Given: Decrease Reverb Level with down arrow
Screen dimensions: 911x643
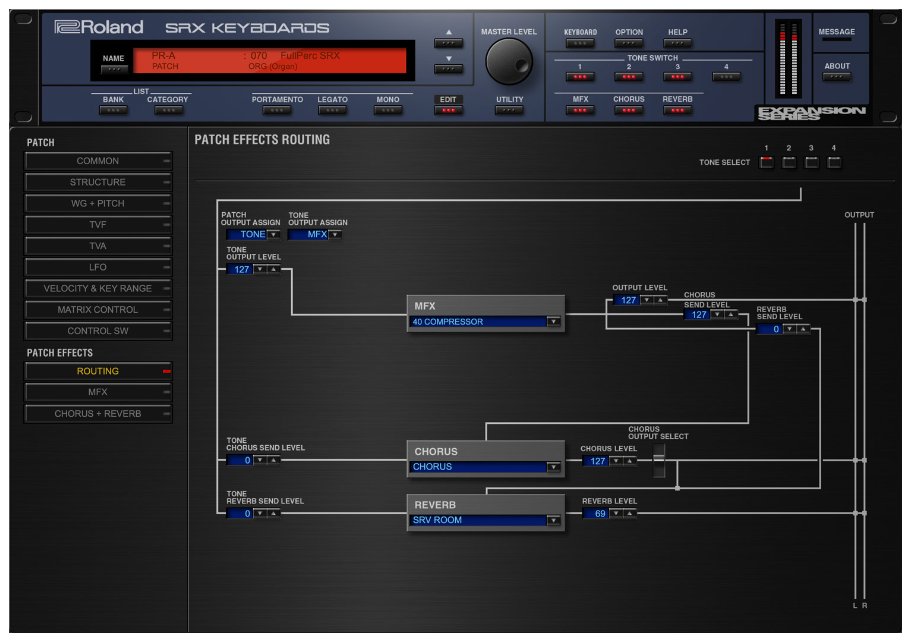Looking at the screenshot, I should click(616, 513).
